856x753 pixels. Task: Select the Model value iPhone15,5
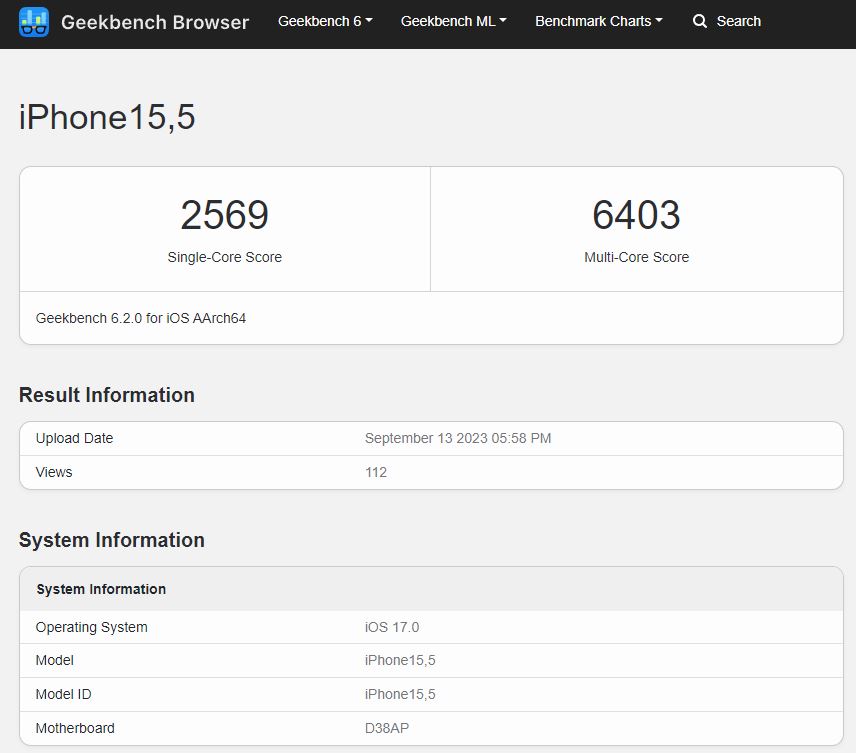[400, 661]
